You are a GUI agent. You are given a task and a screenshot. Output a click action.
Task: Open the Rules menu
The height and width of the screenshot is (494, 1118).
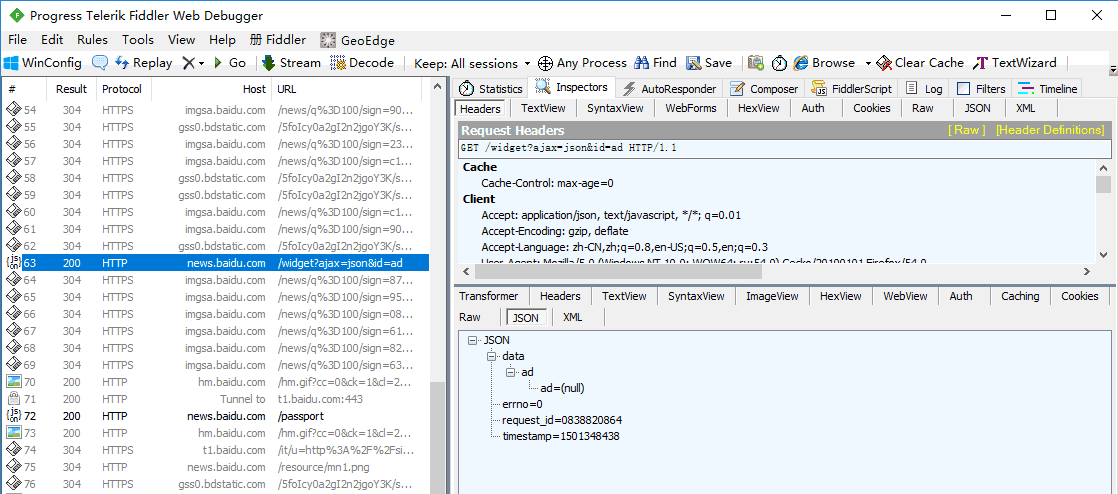pos(92,40)
